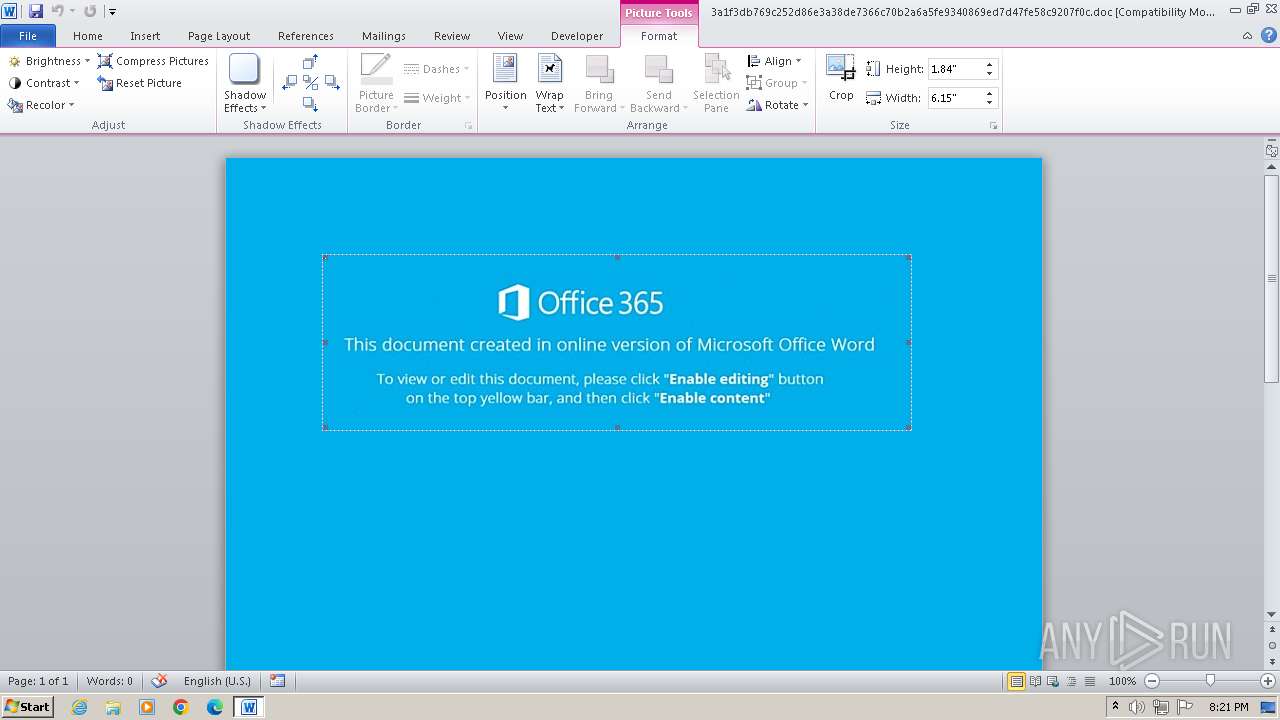Image resolution: width=1280 pixels, height=720 pixels.
Task: Switch to the Insert ribbon tab
Action: point(145,36)
